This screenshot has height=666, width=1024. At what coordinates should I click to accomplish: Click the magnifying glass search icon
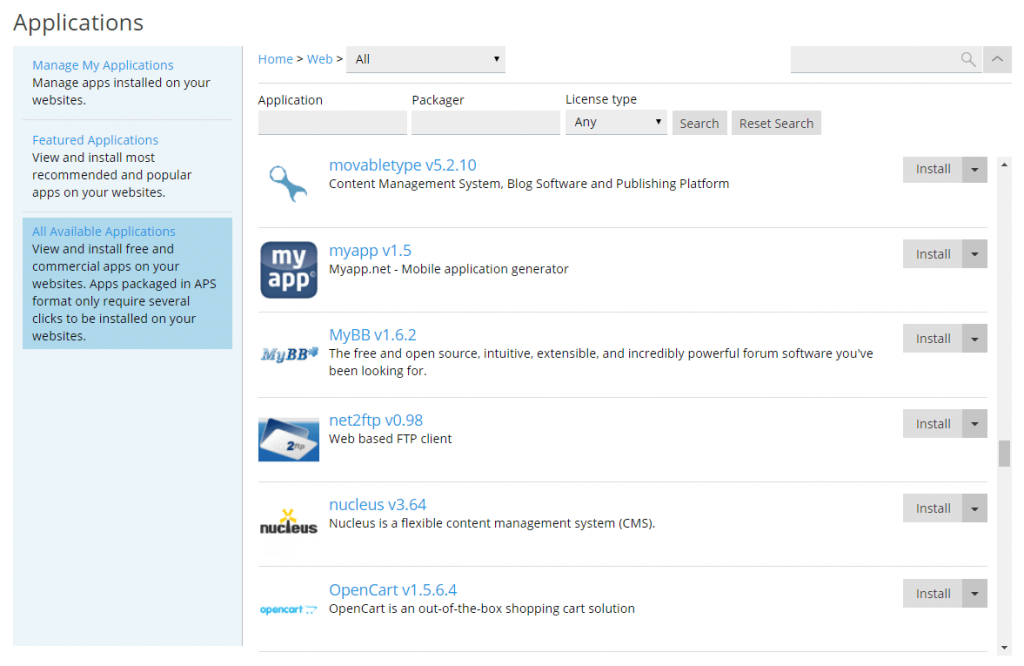(x=968, y=59)
